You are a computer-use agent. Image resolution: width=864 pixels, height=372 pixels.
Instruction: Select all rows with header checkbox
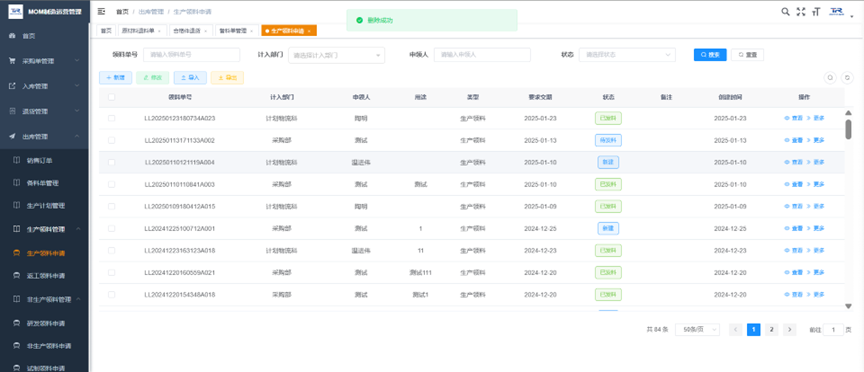click(x=112, y=97)
